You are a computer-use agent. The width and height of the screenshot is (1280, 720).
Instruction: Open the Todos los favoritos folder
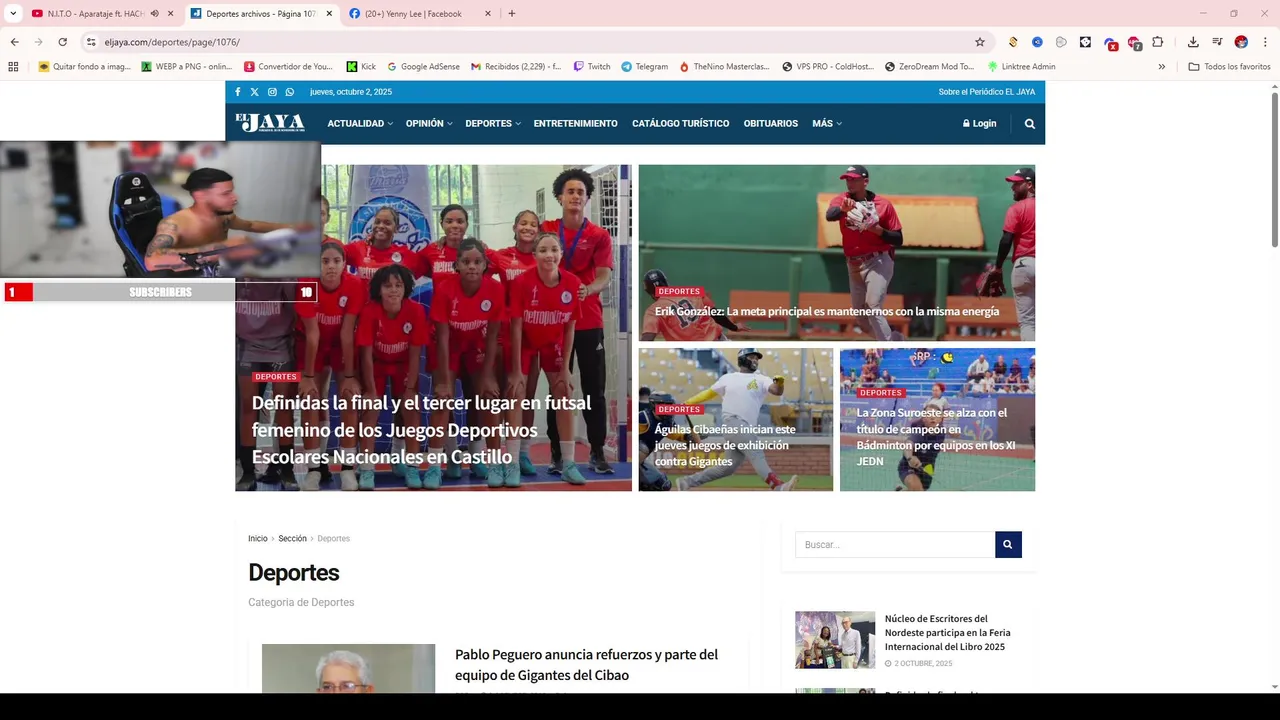click(1230, 67)
